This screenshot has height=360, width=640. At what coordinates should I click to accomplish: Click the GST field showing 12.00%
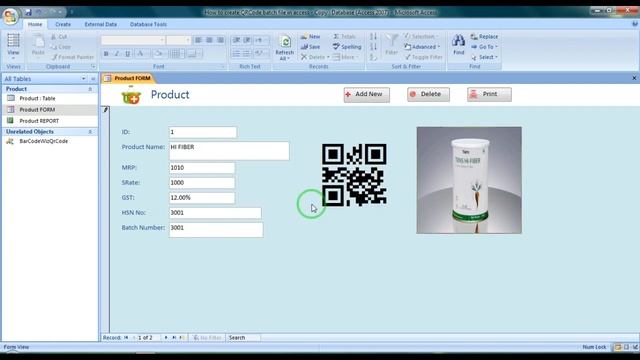point(202,198)
